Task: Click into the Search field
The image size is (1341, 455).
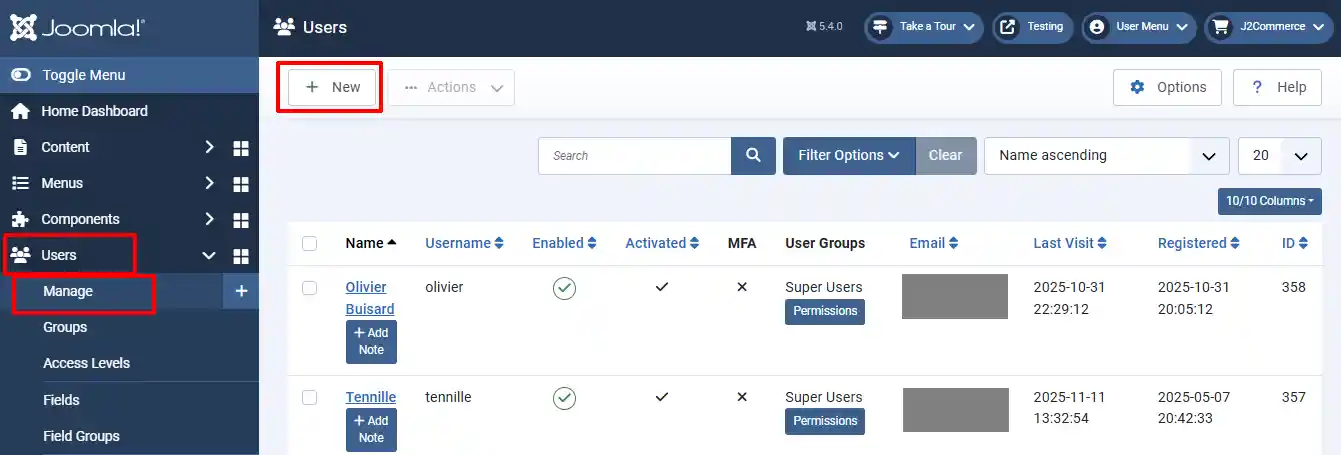Action: tap(635, 155)
